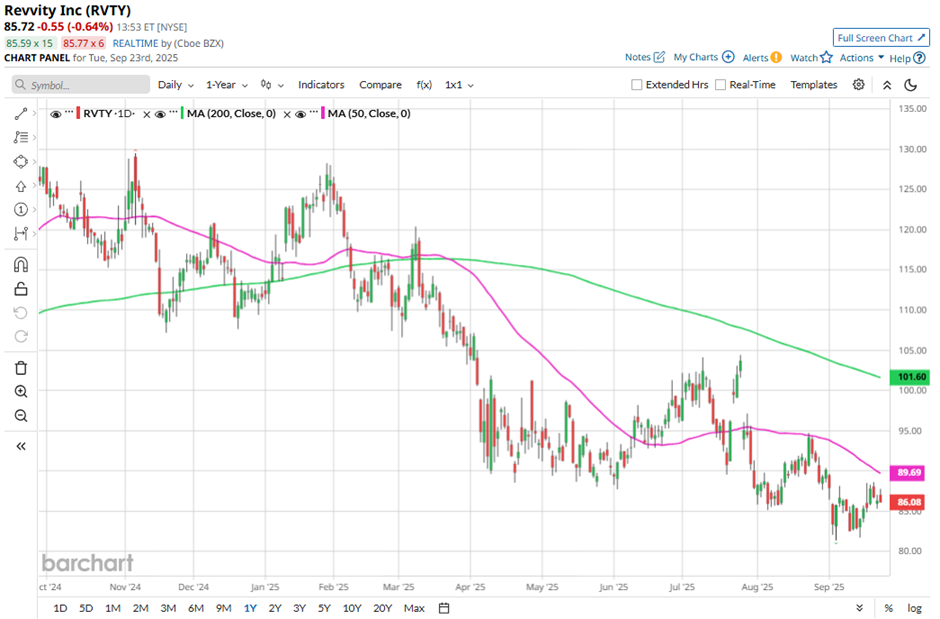Open the 1x1 grid layout dropdown
The width and height of the screenshot is (940, 619).
(x=459, y=85)
